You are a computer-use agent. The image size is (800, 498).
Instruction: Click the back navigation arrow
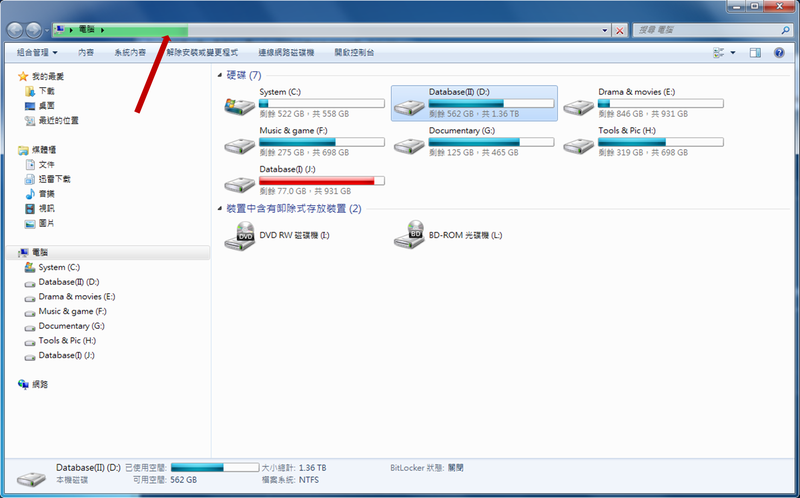pyautogui.click(x=15, y=31)
